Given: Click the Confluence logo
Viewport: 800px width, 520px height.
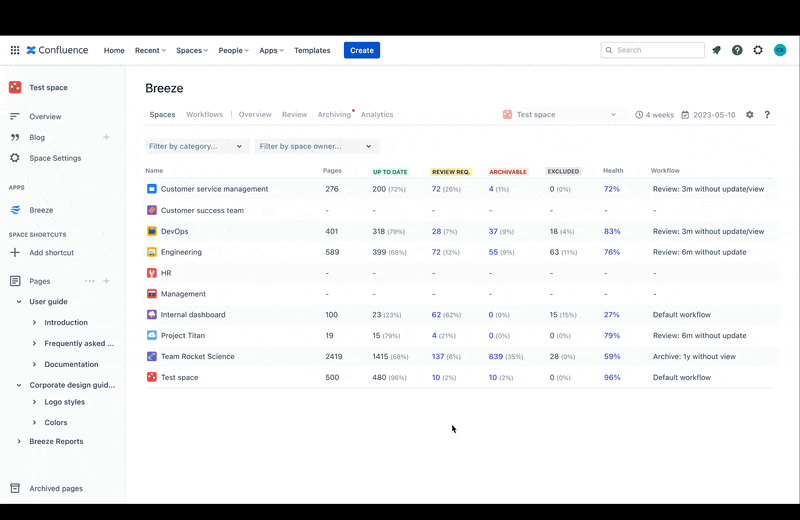Looking at the screenshot, I should click(x=58, y=50).
